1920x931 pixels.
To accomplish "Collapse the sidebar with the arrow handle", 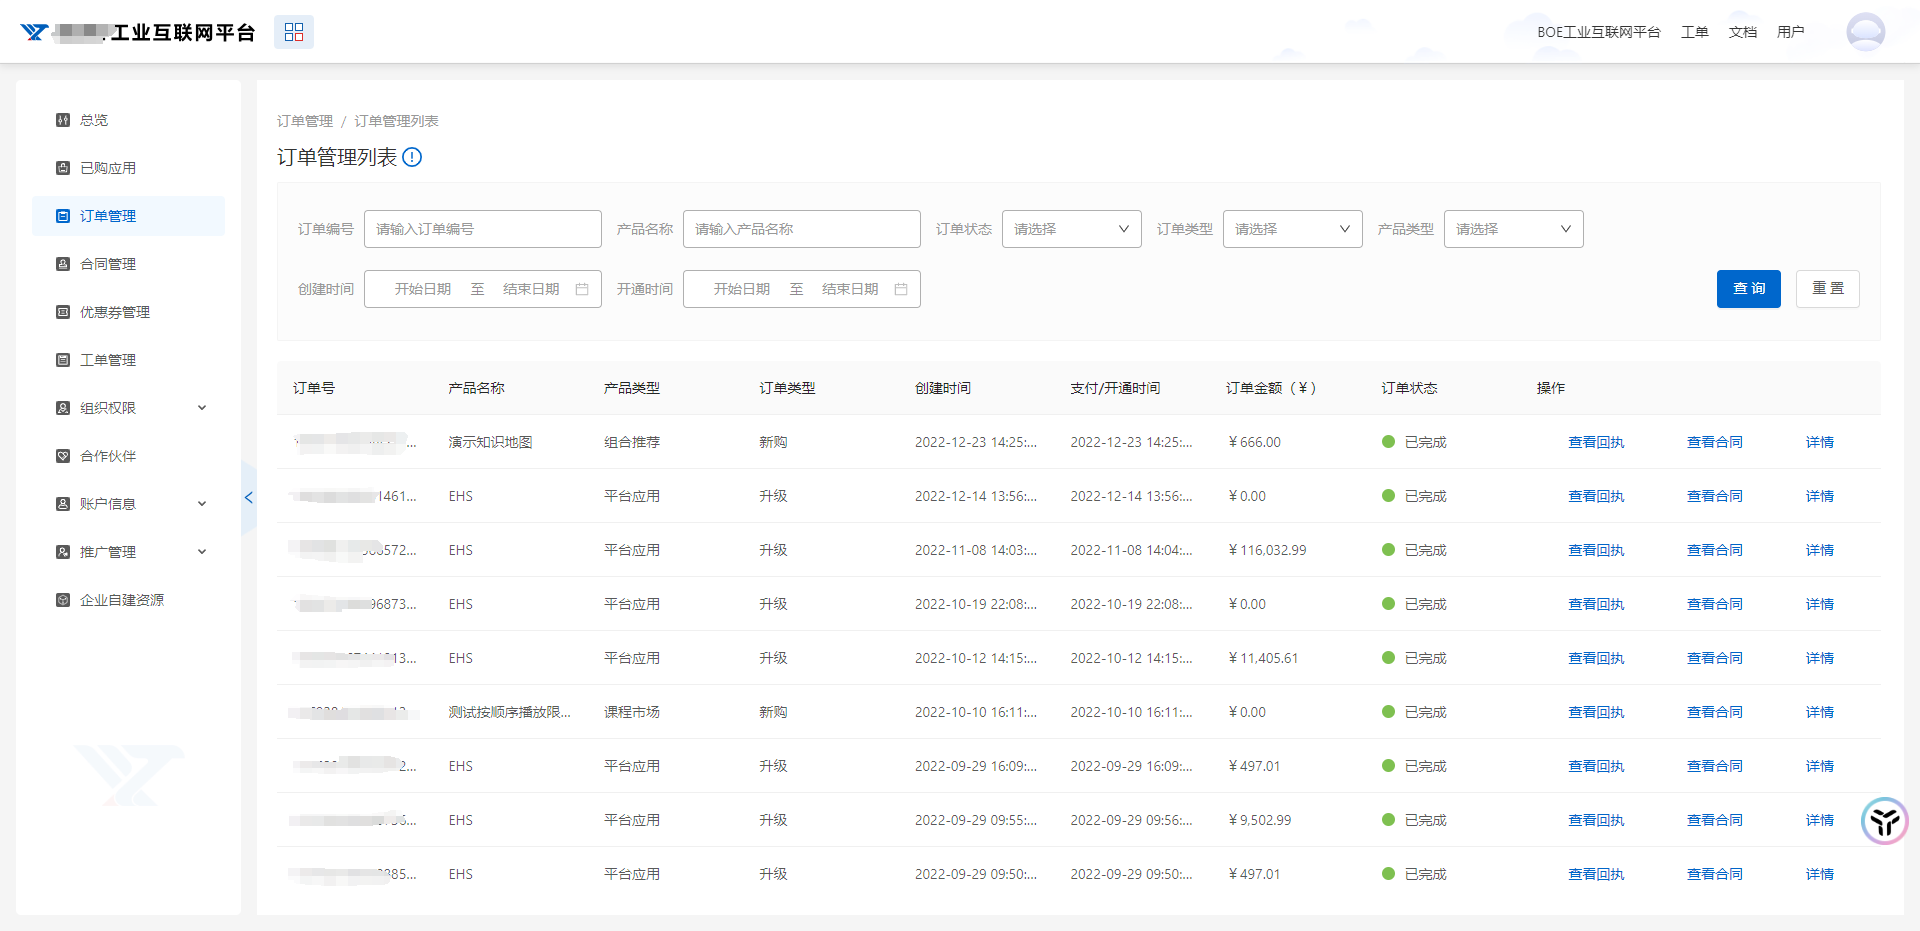I will coord(249,497).
